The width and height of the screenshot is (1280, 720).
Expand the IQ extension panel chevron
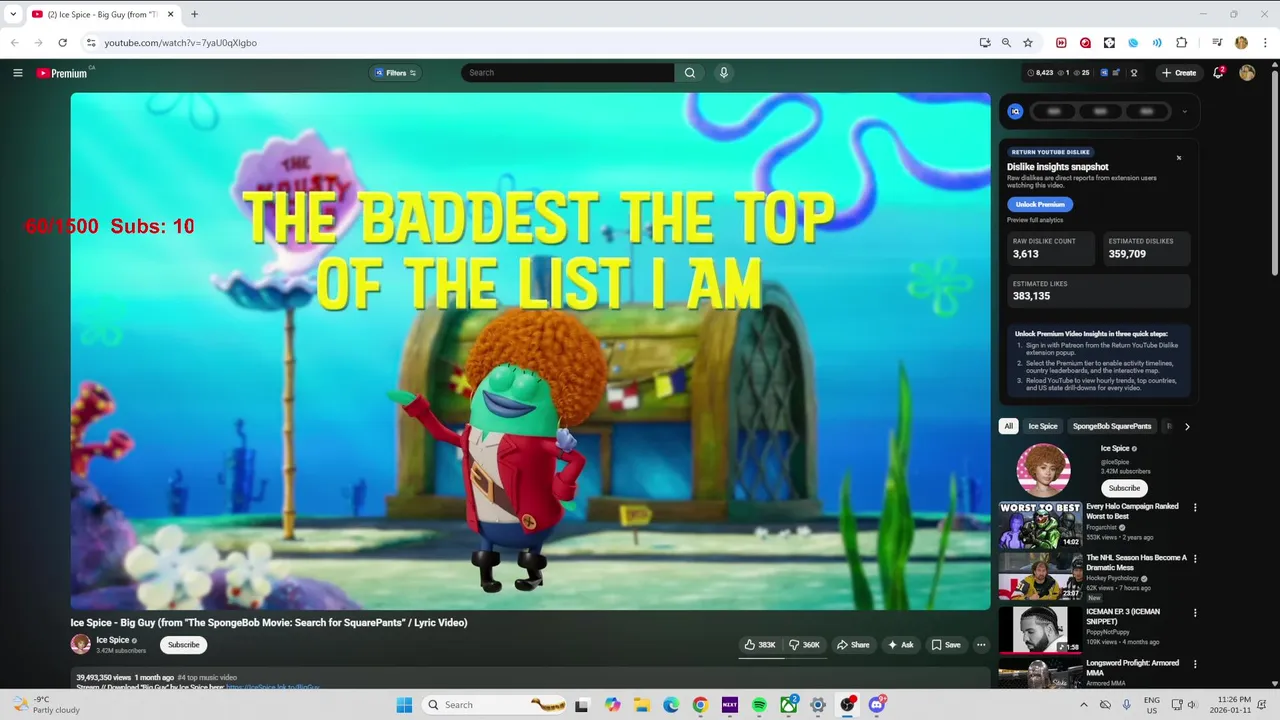coord(1184,111)
